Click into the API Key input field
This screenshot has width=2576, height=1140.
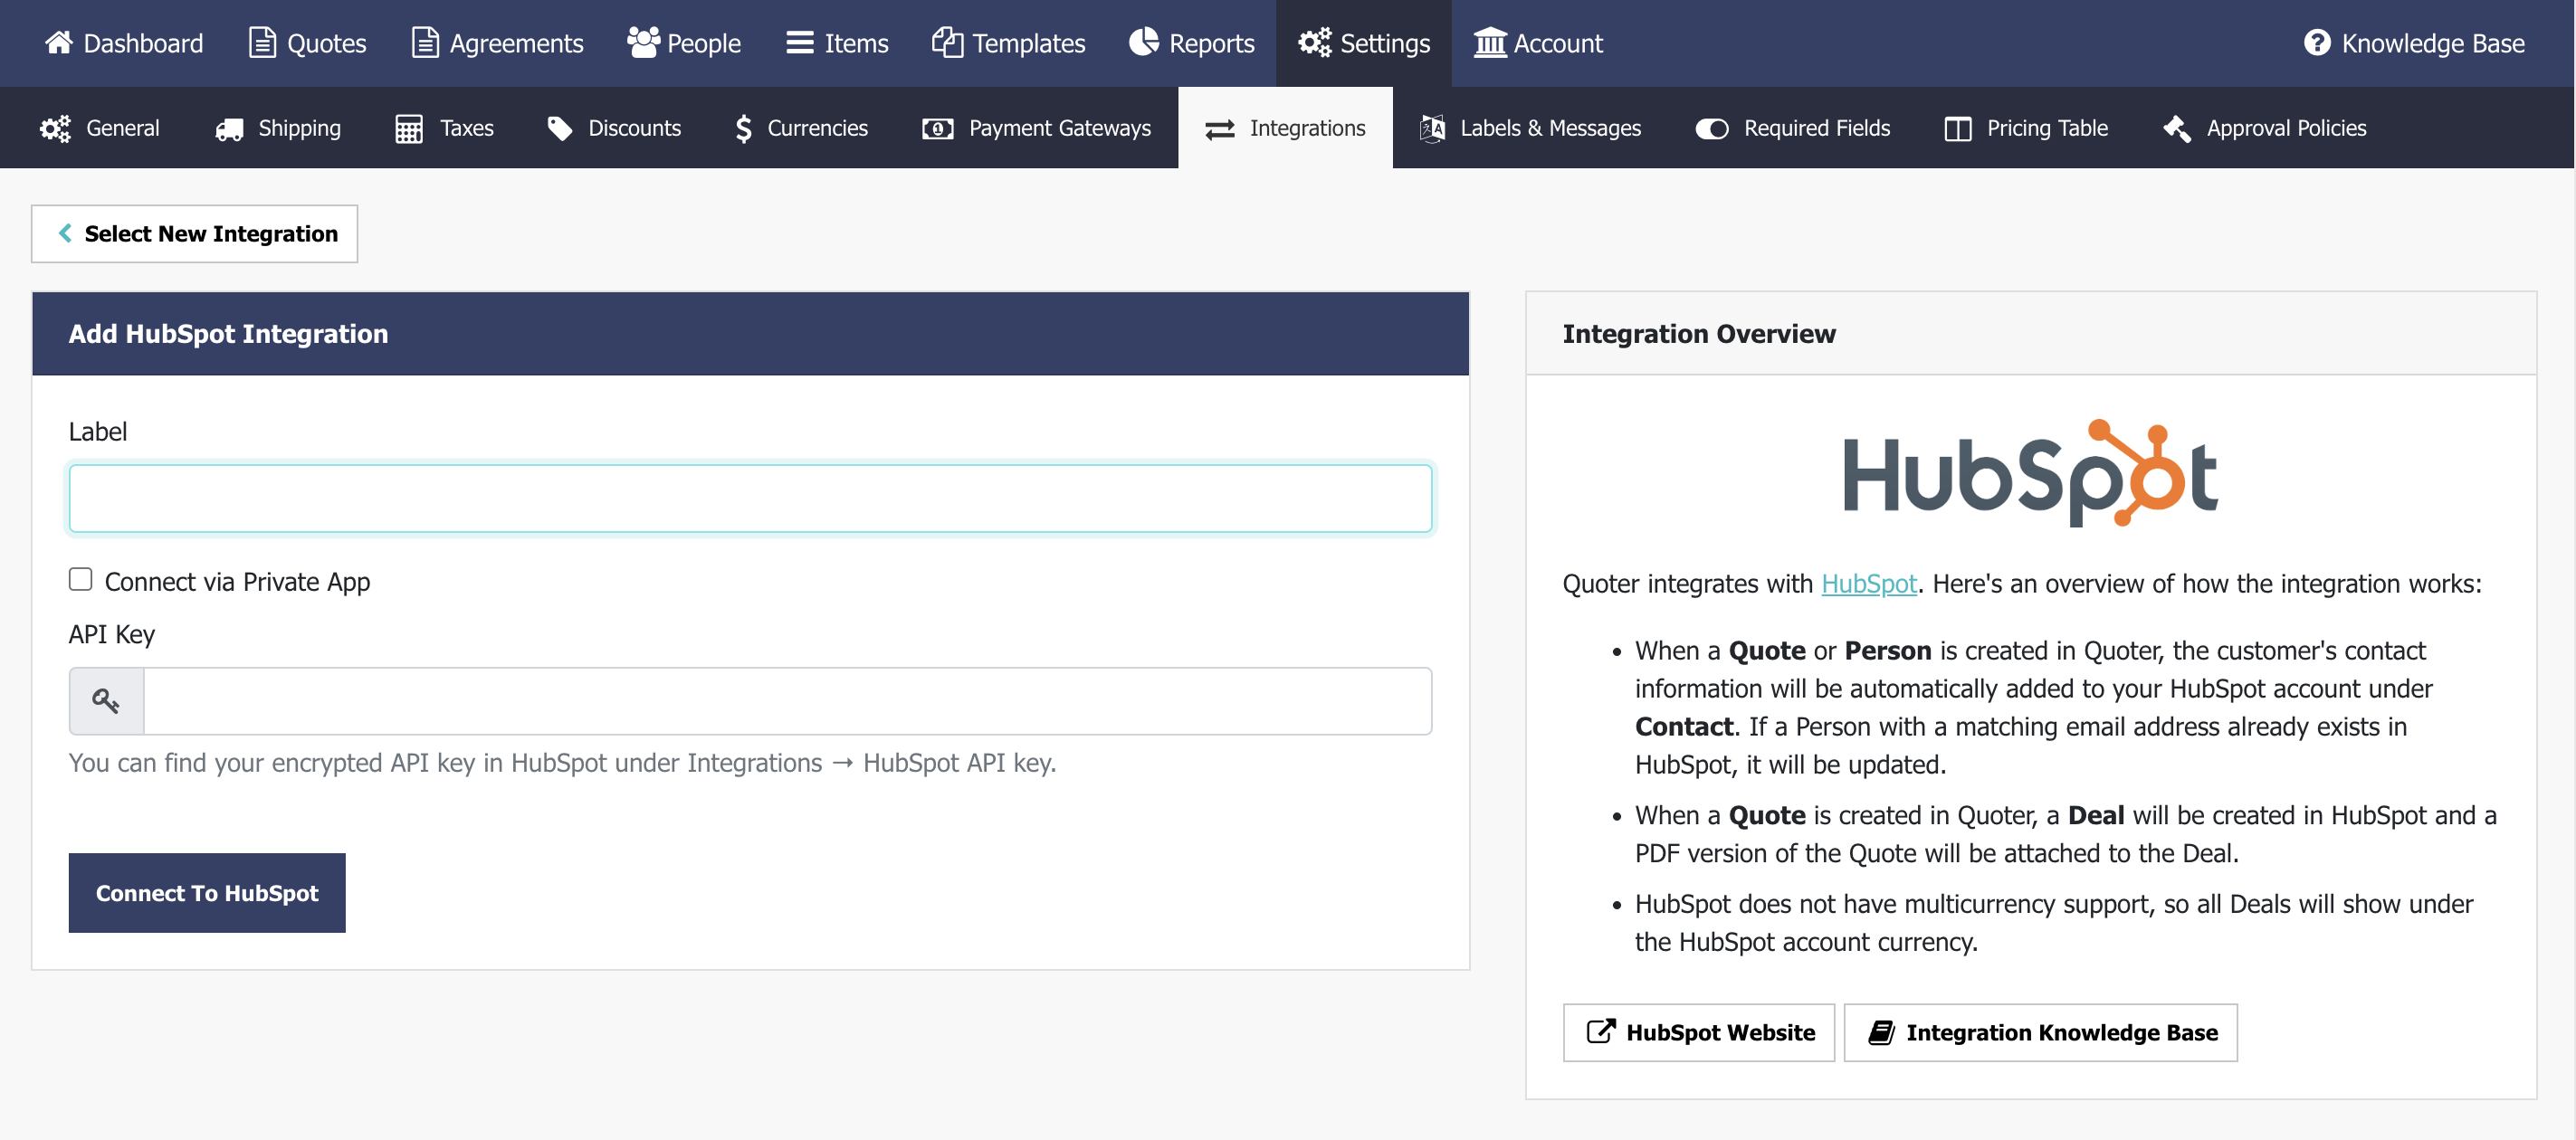coord(788,701)
